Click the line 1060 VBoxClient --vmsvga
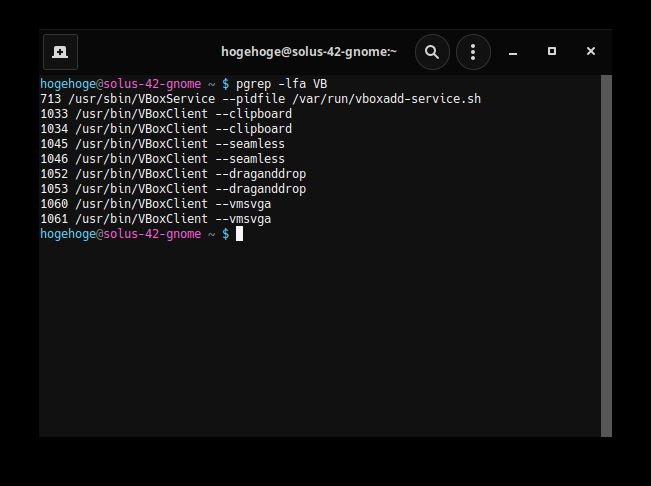The image size is (651, 486). [x=156, y=204]
